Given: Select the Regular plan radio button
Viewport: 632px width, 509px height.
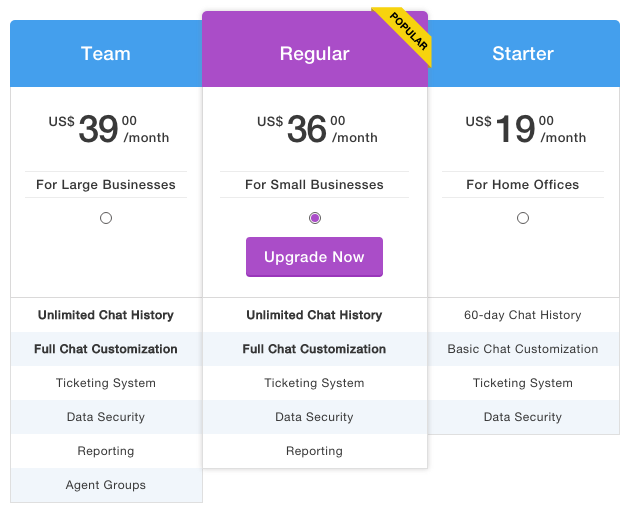Looking at the screenshot, I should 315,218.
